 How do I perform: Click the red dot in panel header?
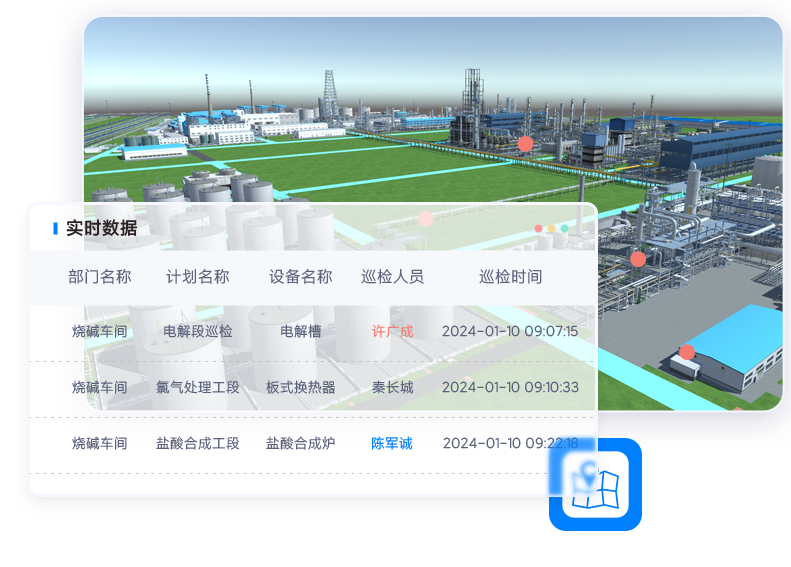point(538,229)
